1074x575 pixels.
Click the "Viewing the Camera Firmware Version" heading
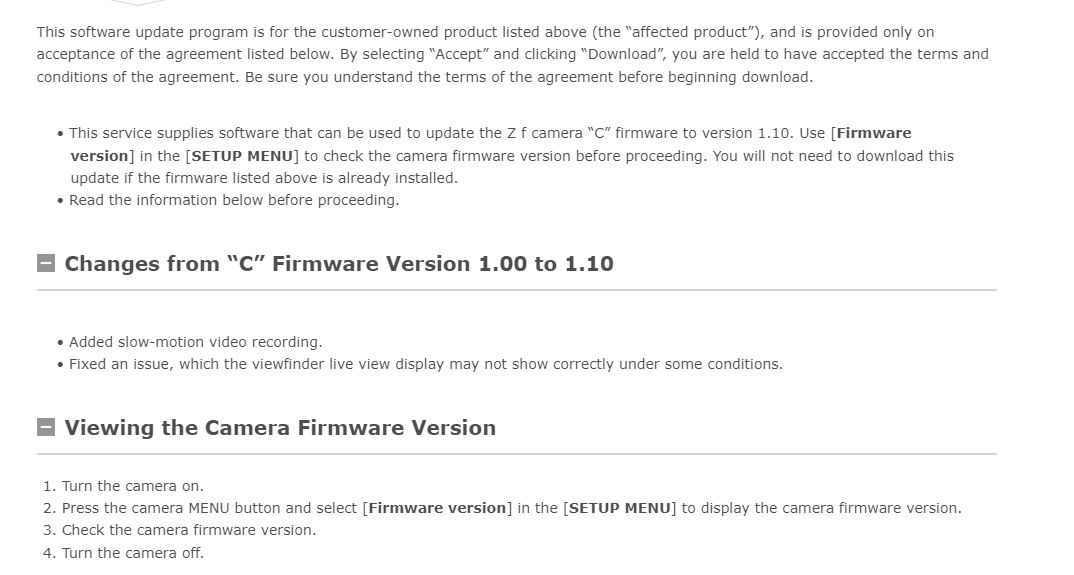[280, 428]
